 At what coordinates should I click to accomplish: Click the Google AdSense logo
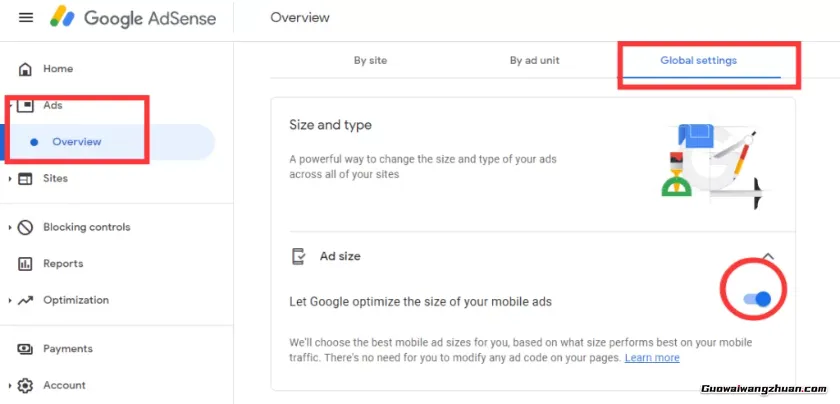tap(140, 18)
